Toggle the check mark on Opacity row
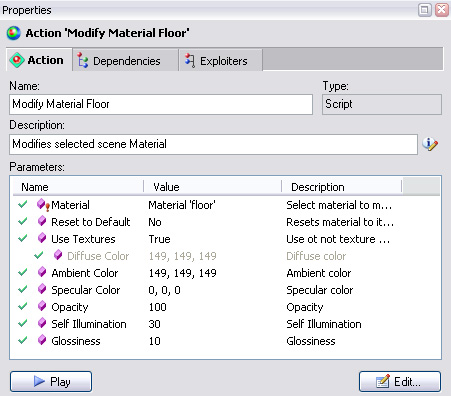The image size is (451, 396). (23, 306)
